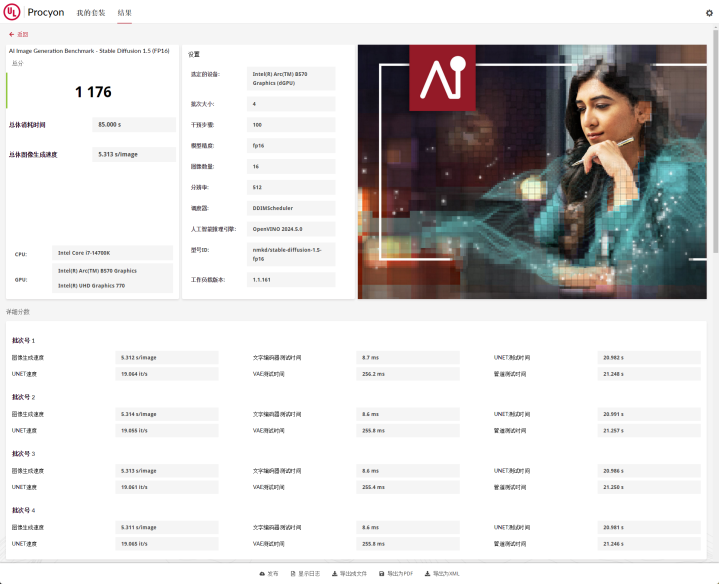Click batch 4 speed 5.311 s/image

point(166,528)
